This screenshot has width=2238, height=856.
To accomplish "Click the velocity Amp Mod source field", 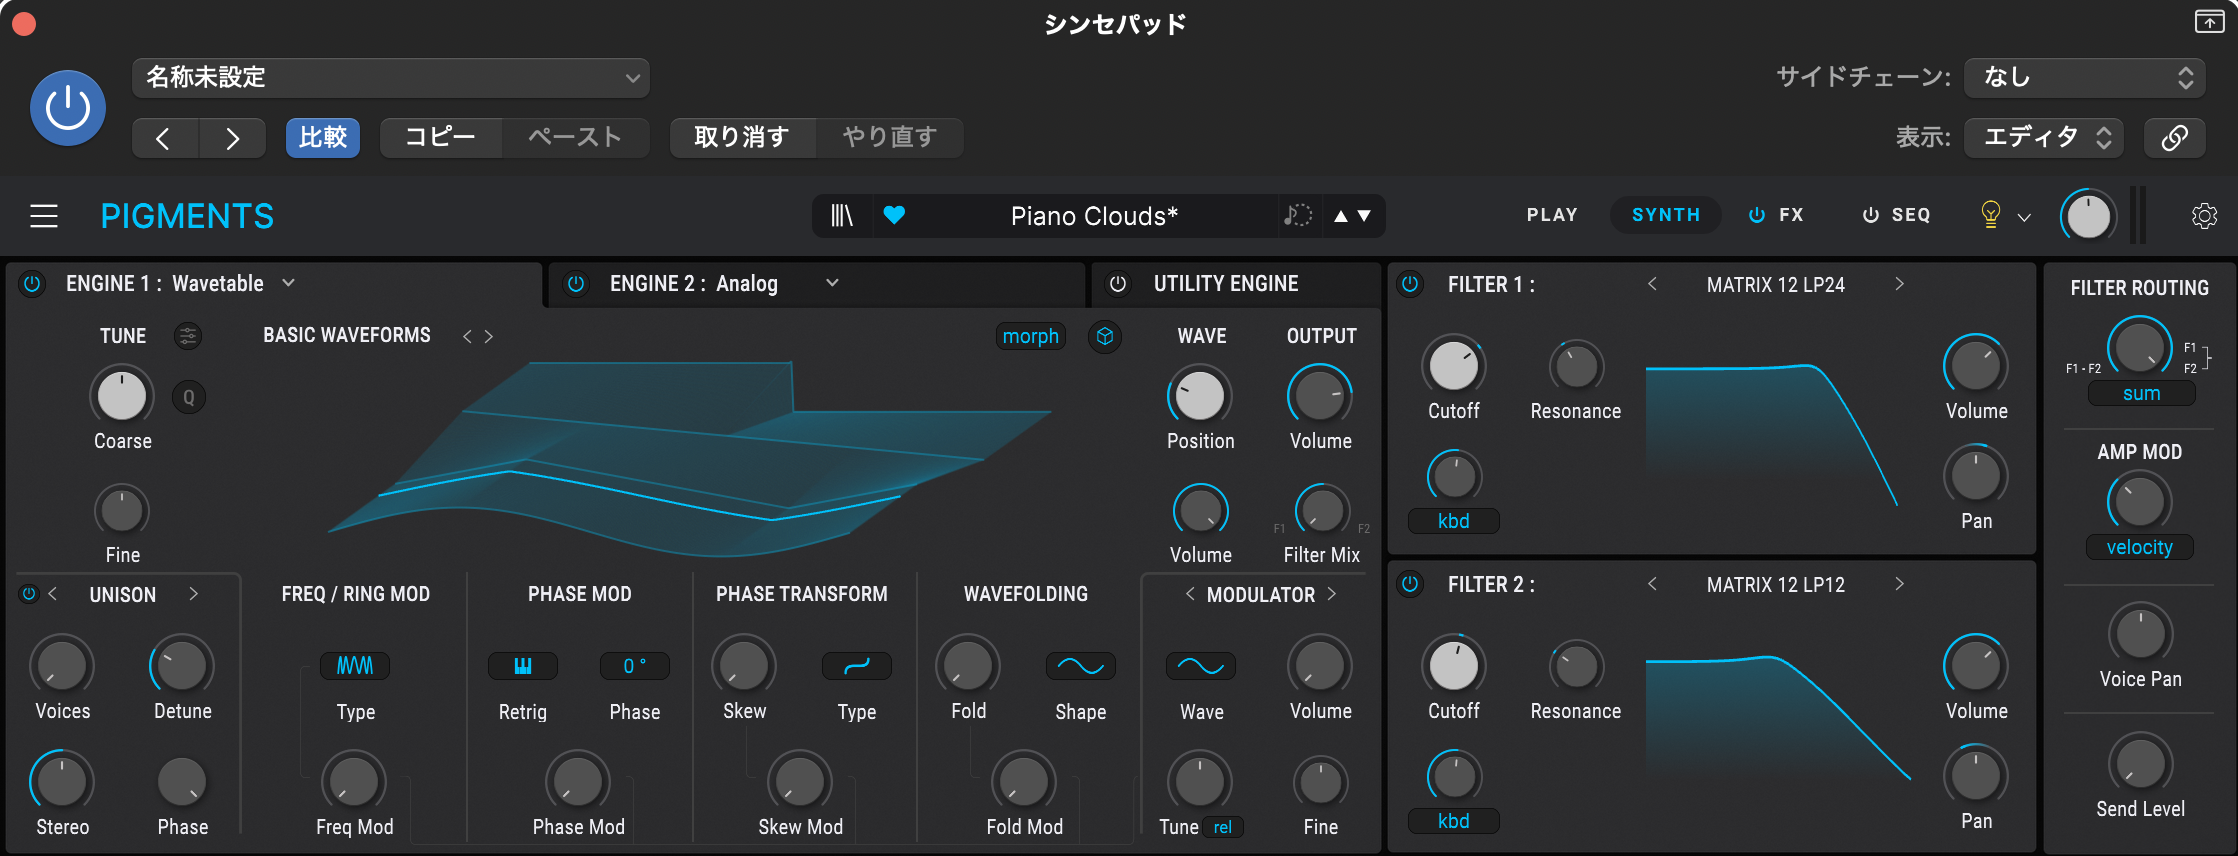I will (2139, 547).
